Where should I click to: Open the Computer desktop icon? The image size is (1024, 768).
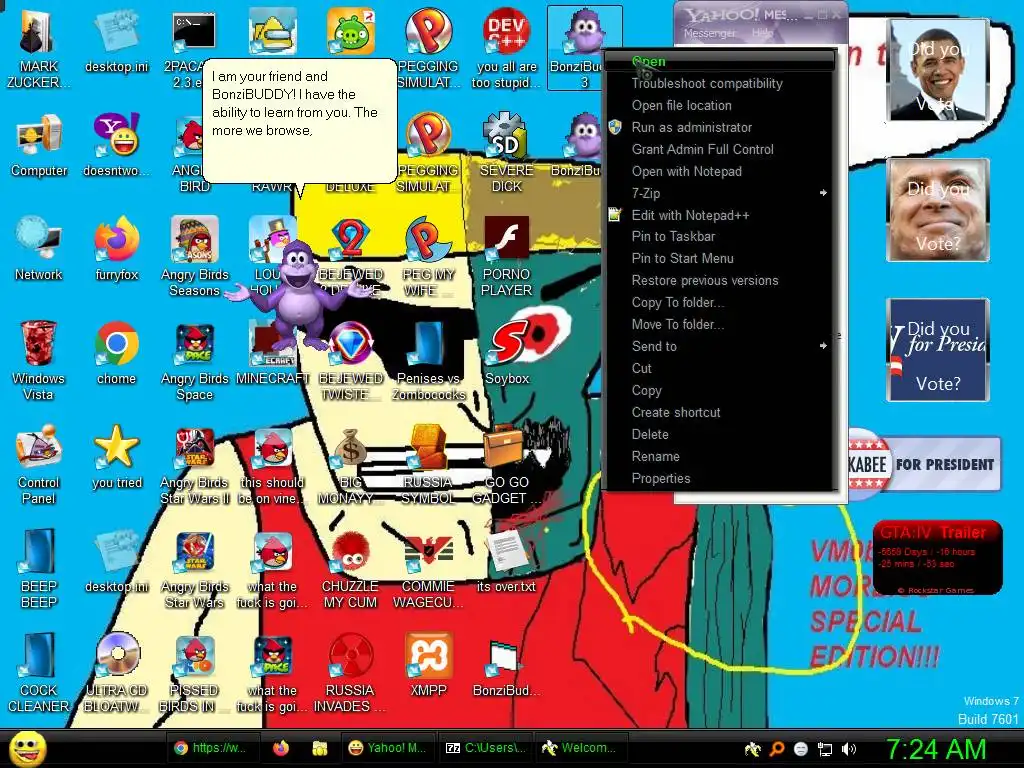[x=39, y=145]
